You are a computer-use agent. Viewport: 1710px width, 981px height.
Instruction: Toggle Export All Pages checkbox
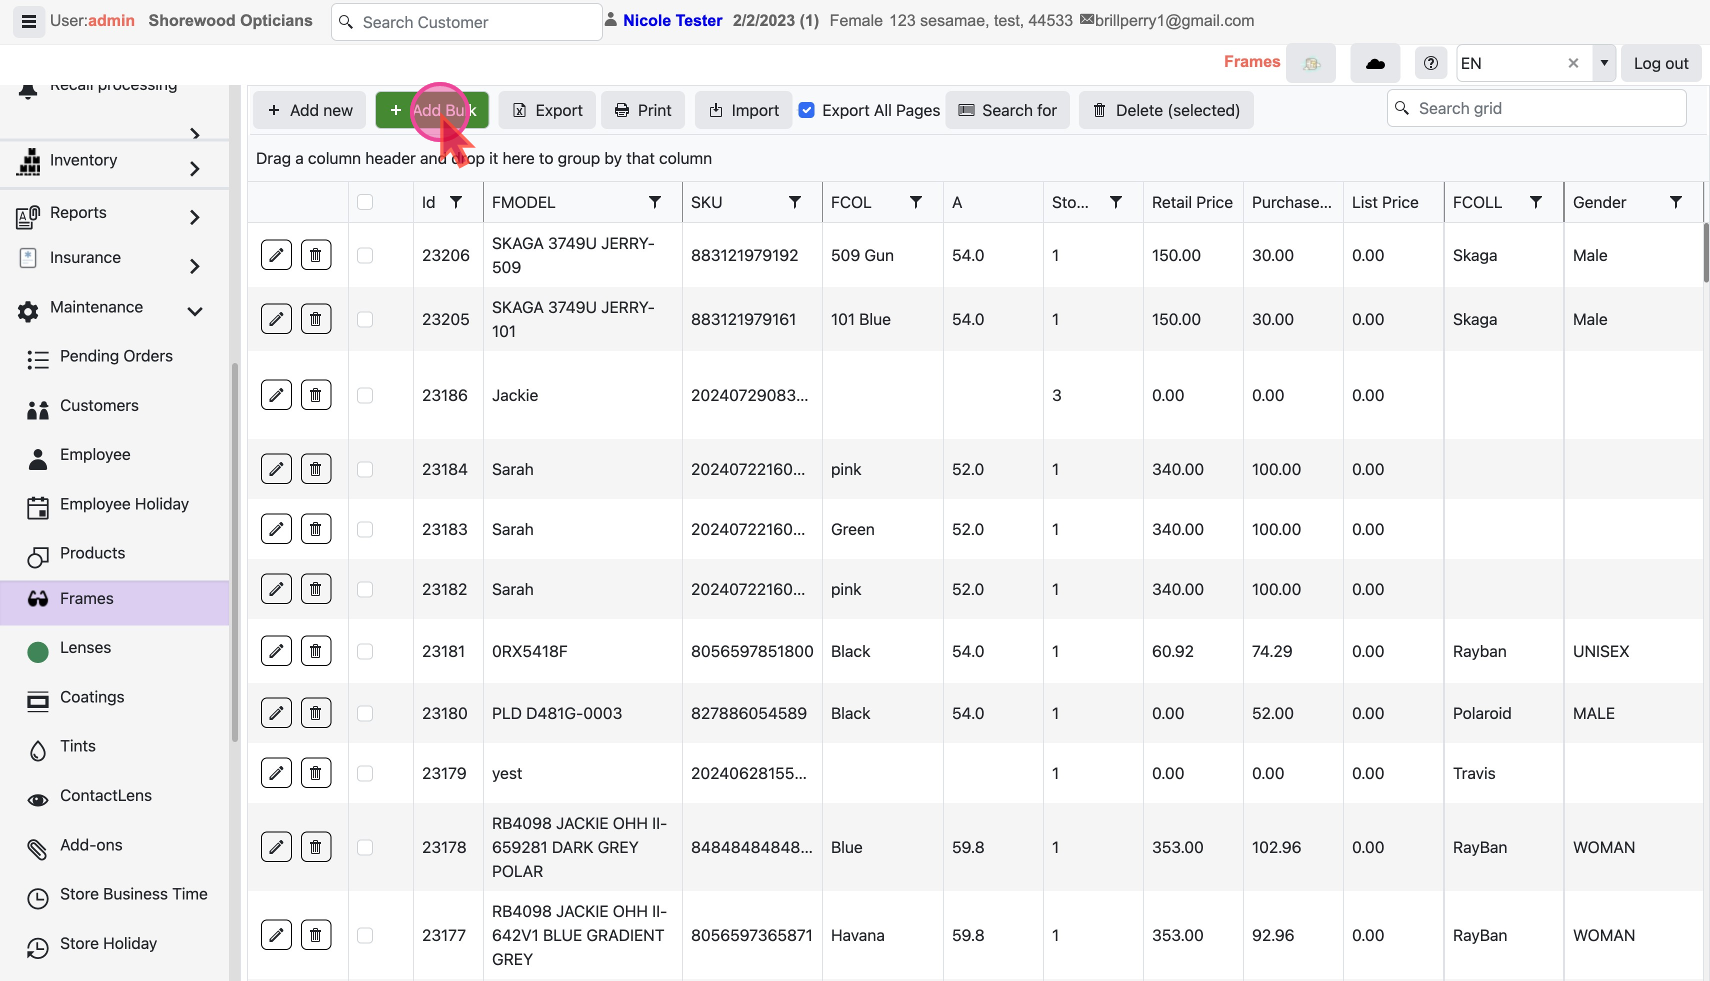click(x=807, y=110)
